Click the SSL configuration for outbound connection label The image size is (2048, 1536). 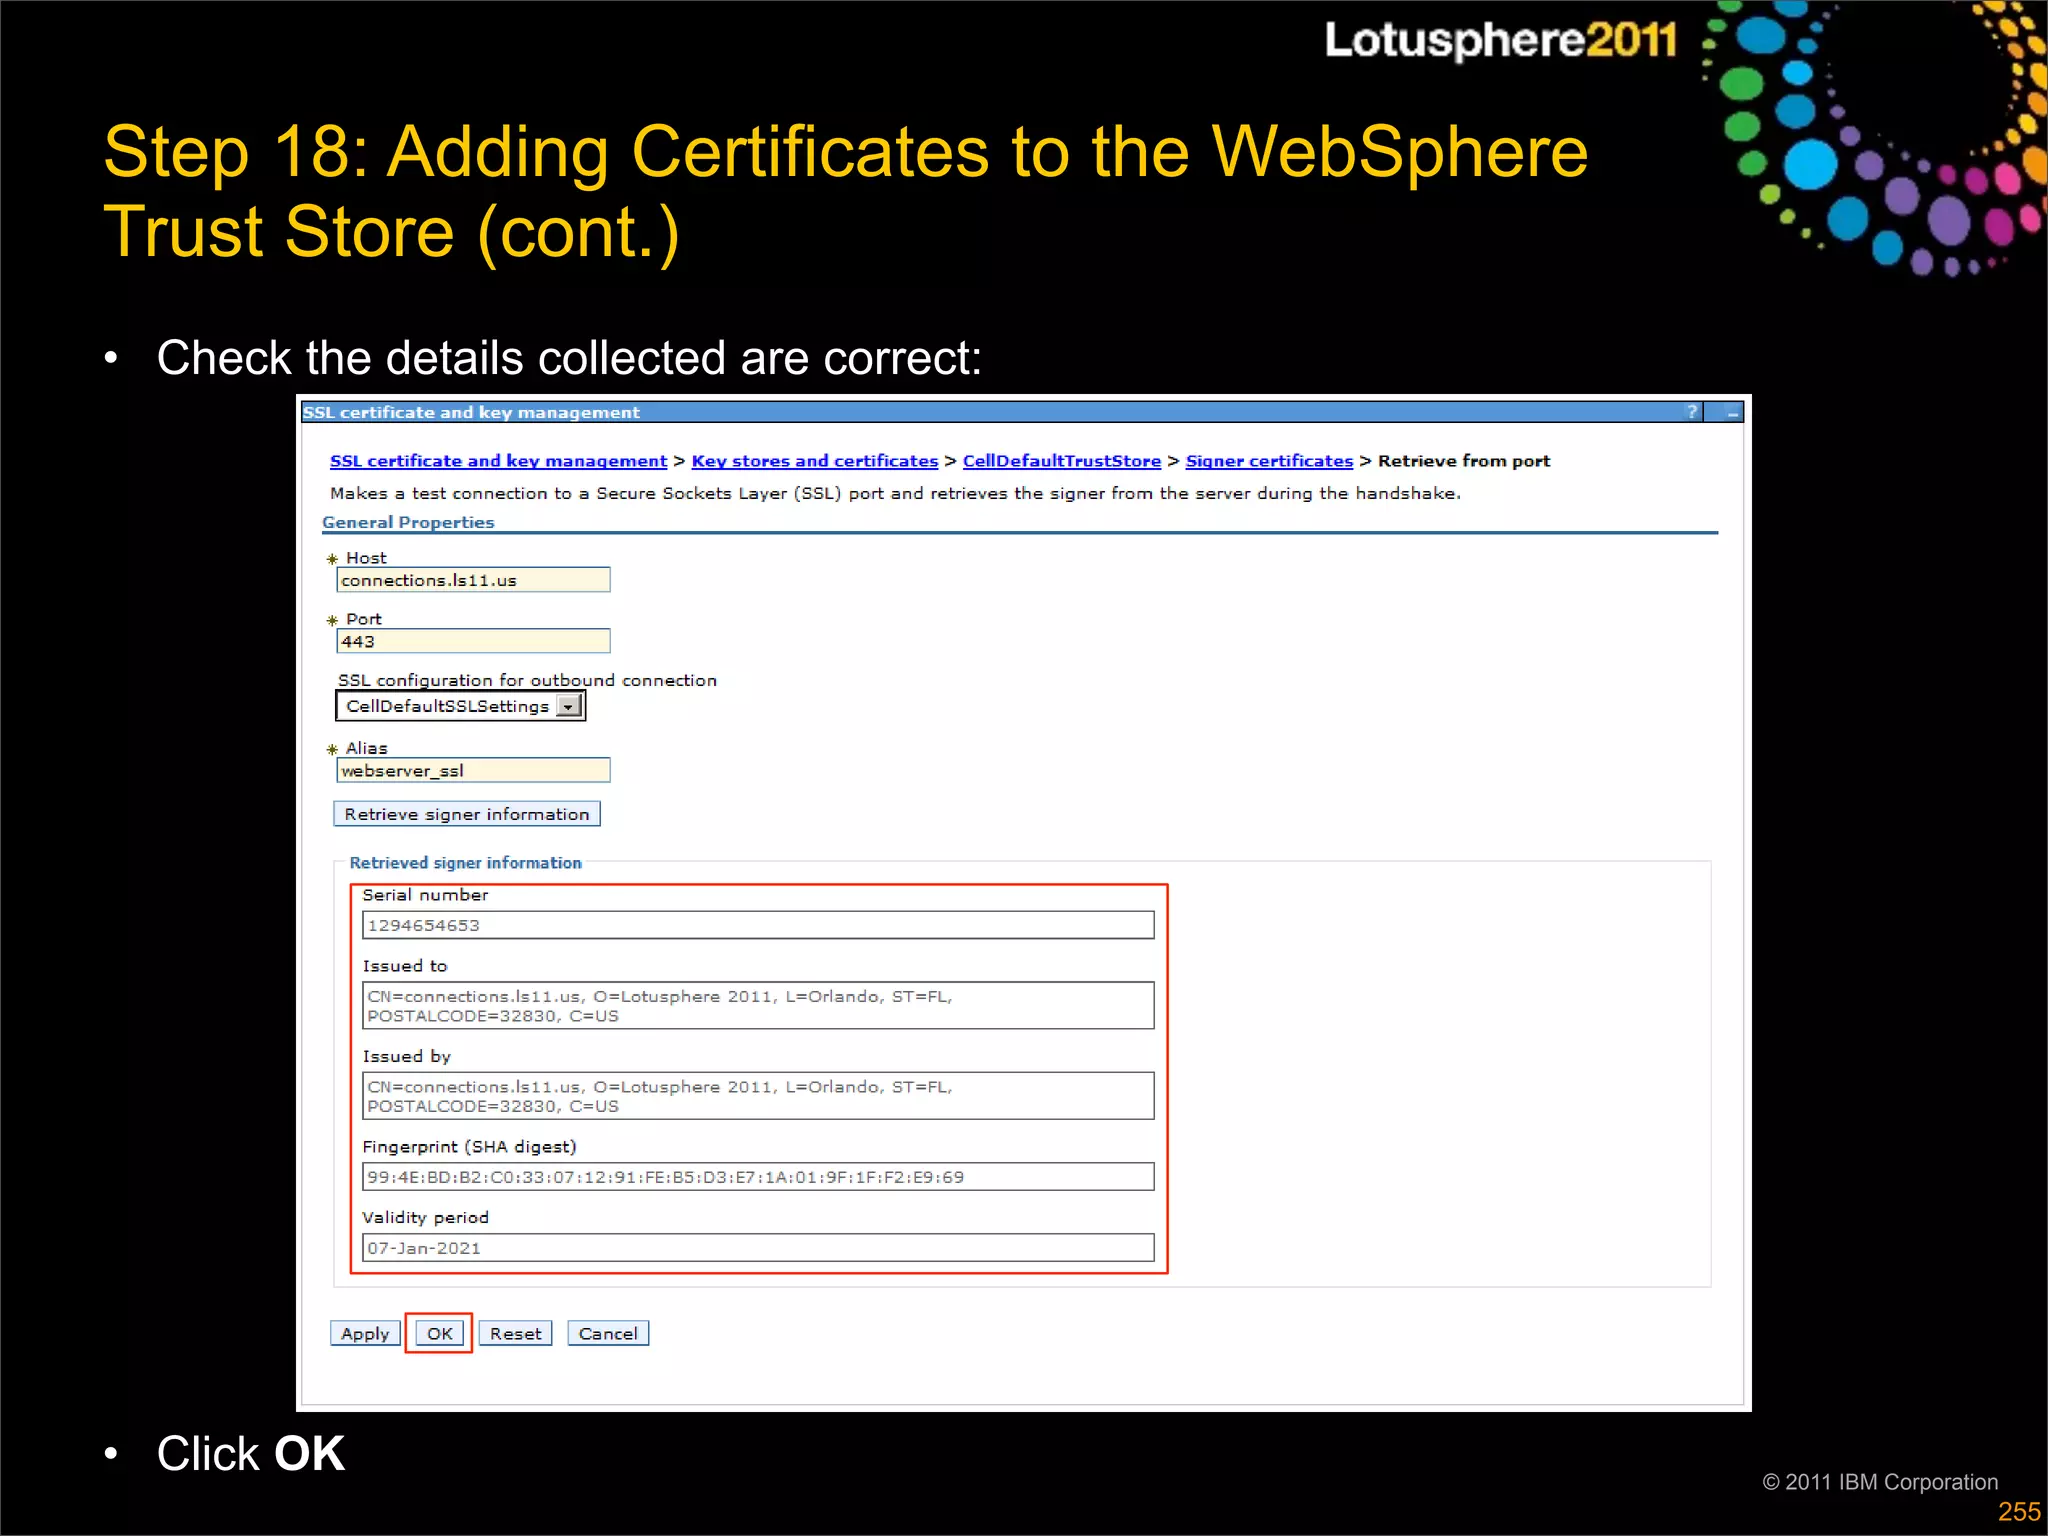527,680
